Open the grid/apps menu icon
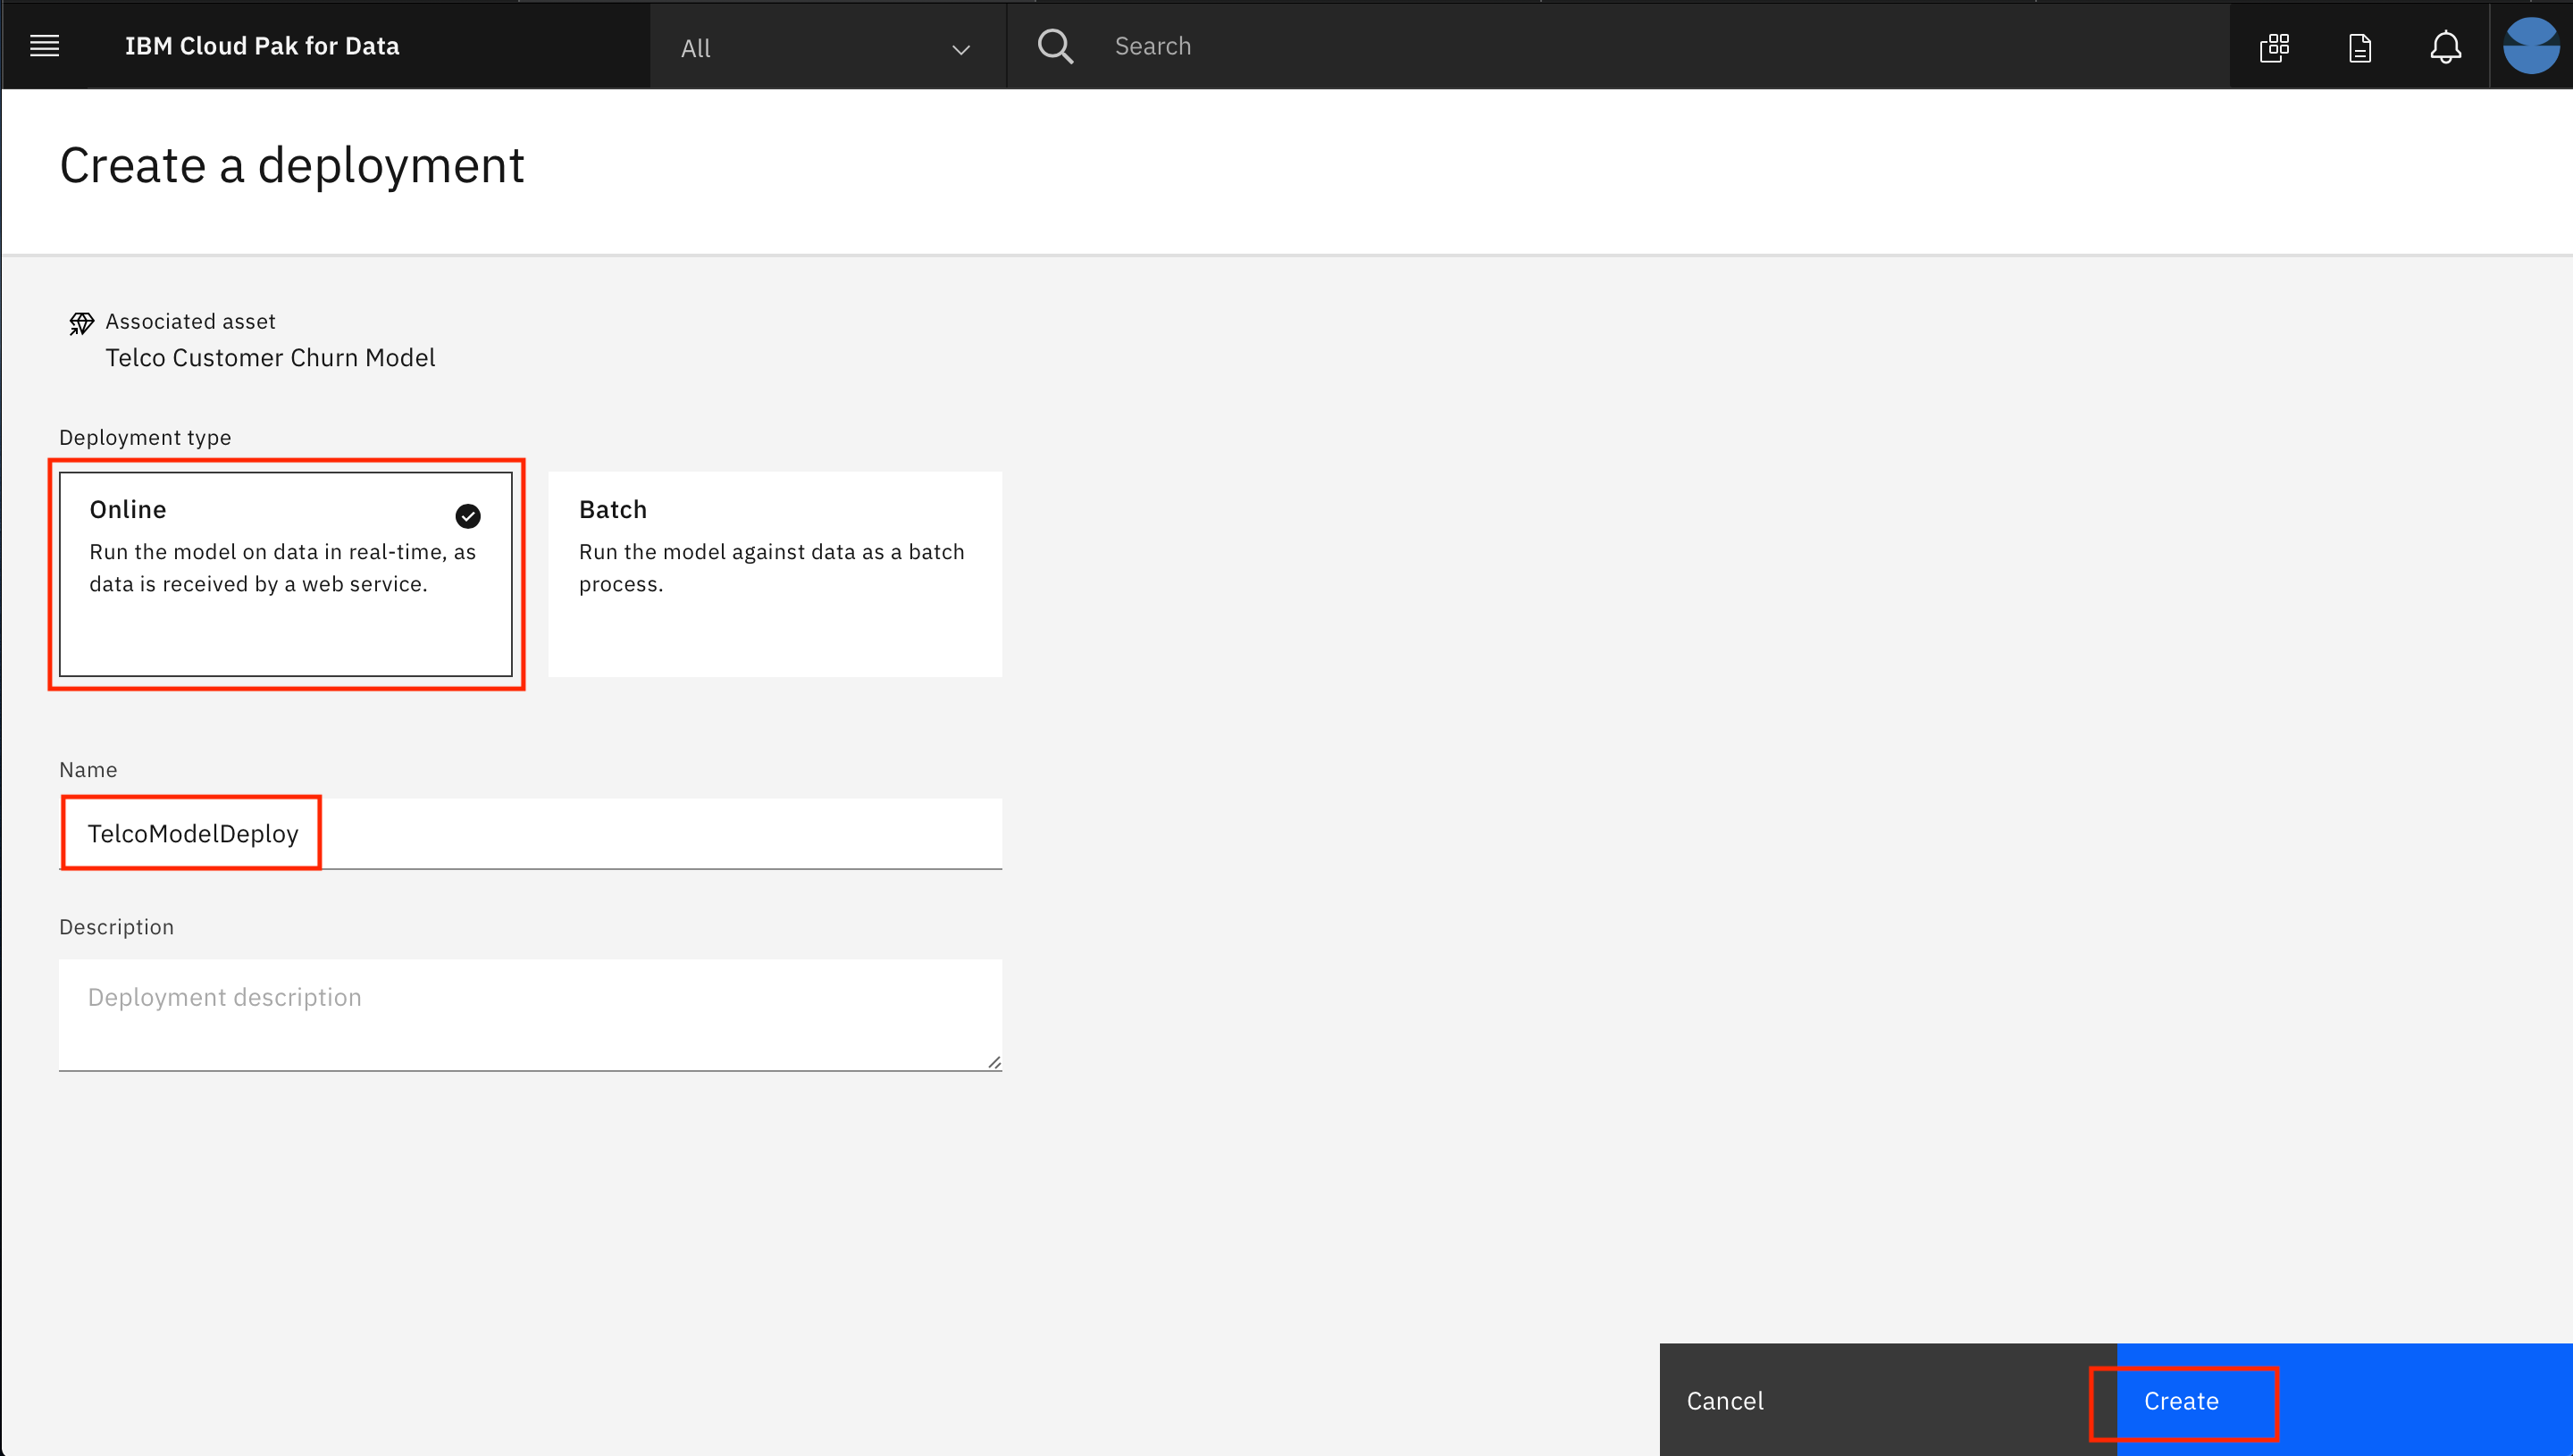The width and height of the screenshot is (2573, 1456). click(2276, 44)
